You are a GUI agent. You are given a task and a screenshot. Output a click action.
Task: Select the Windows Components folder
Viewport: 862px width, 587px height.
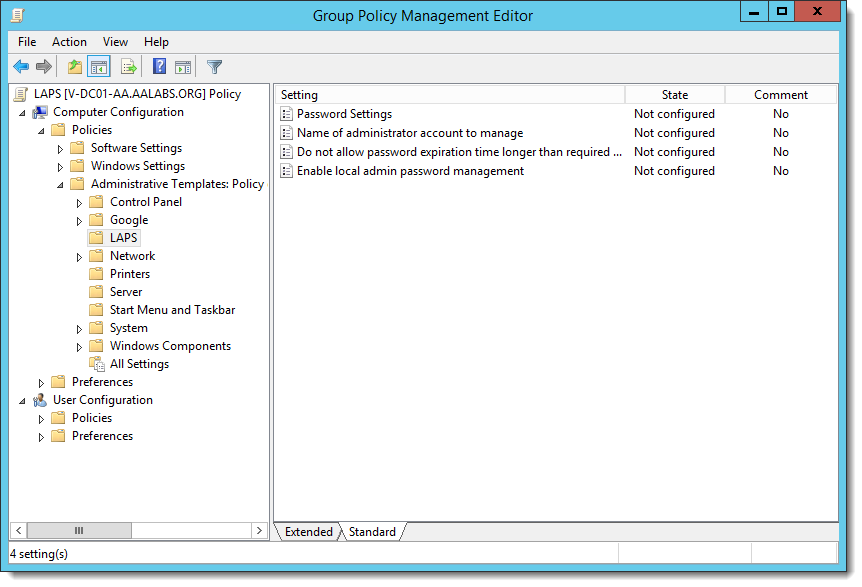click(170, 346)
